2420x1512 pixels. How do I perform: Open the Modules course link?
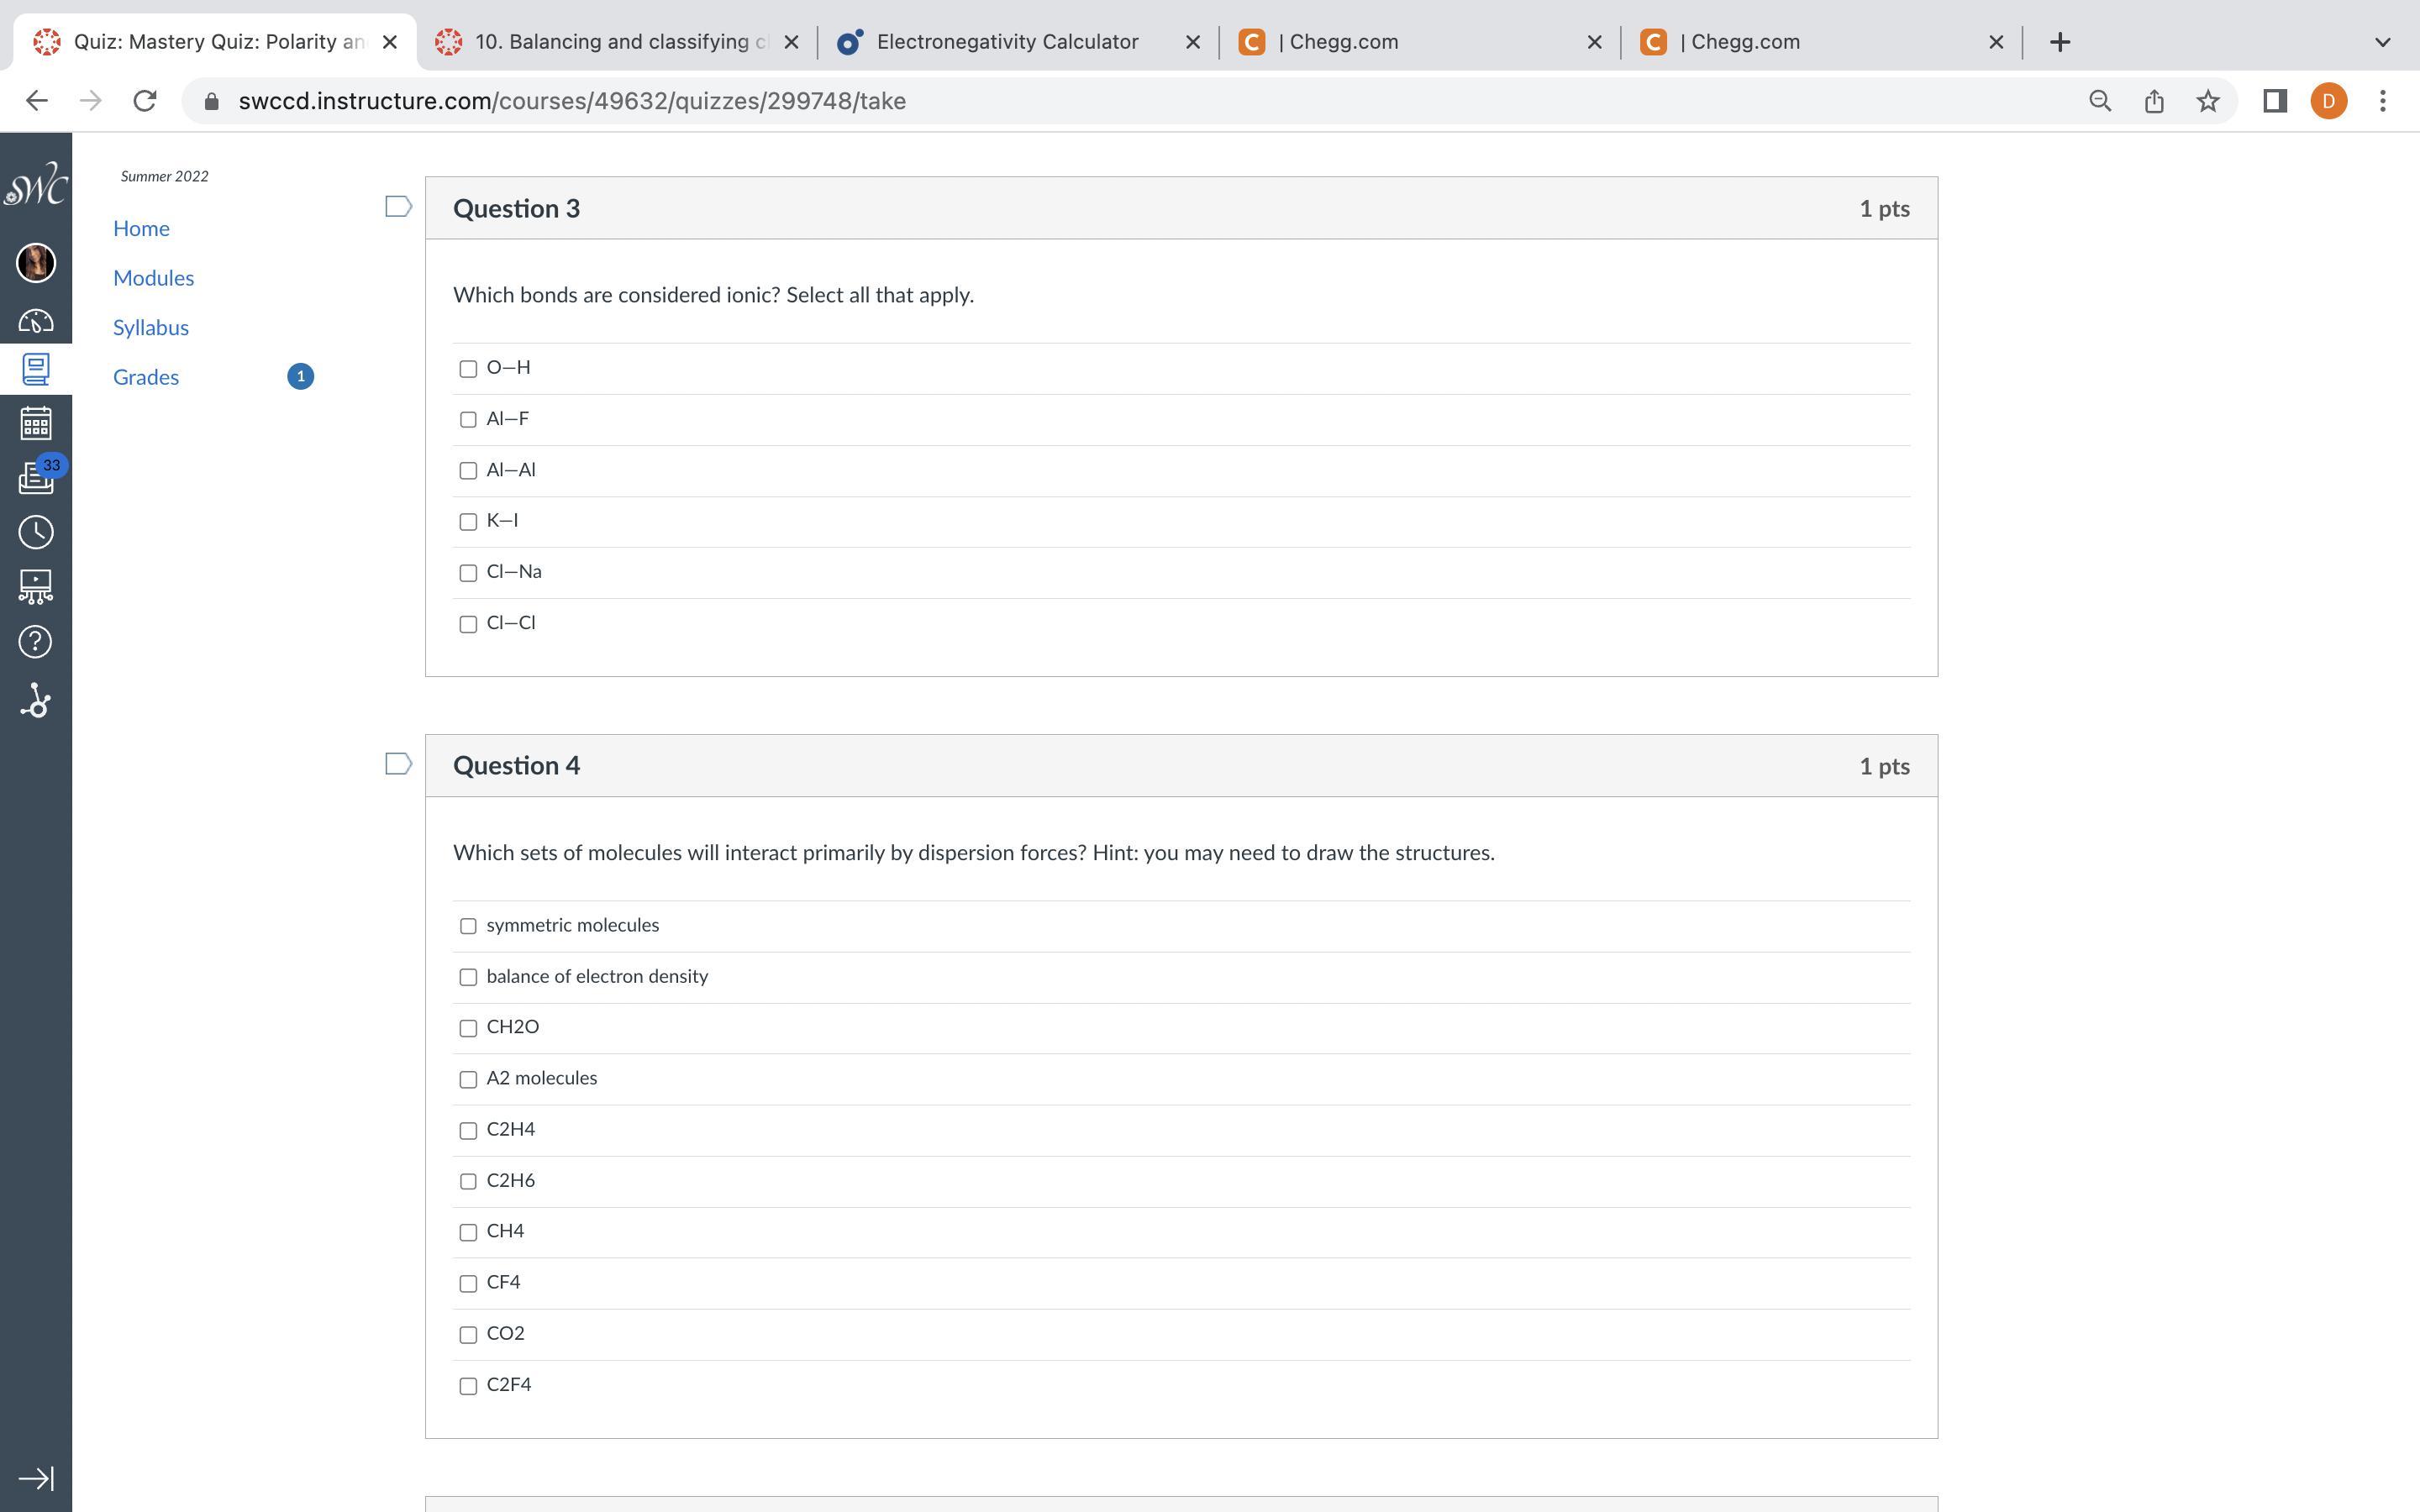point(153,278)
